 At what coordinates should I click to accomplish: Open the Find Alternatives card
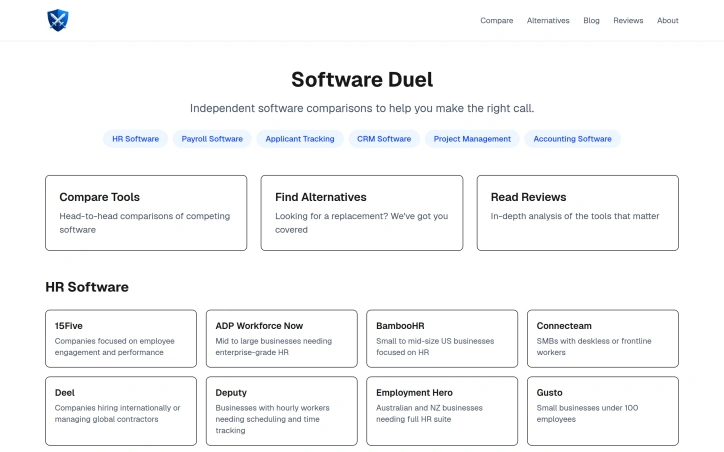click(362, 213)
